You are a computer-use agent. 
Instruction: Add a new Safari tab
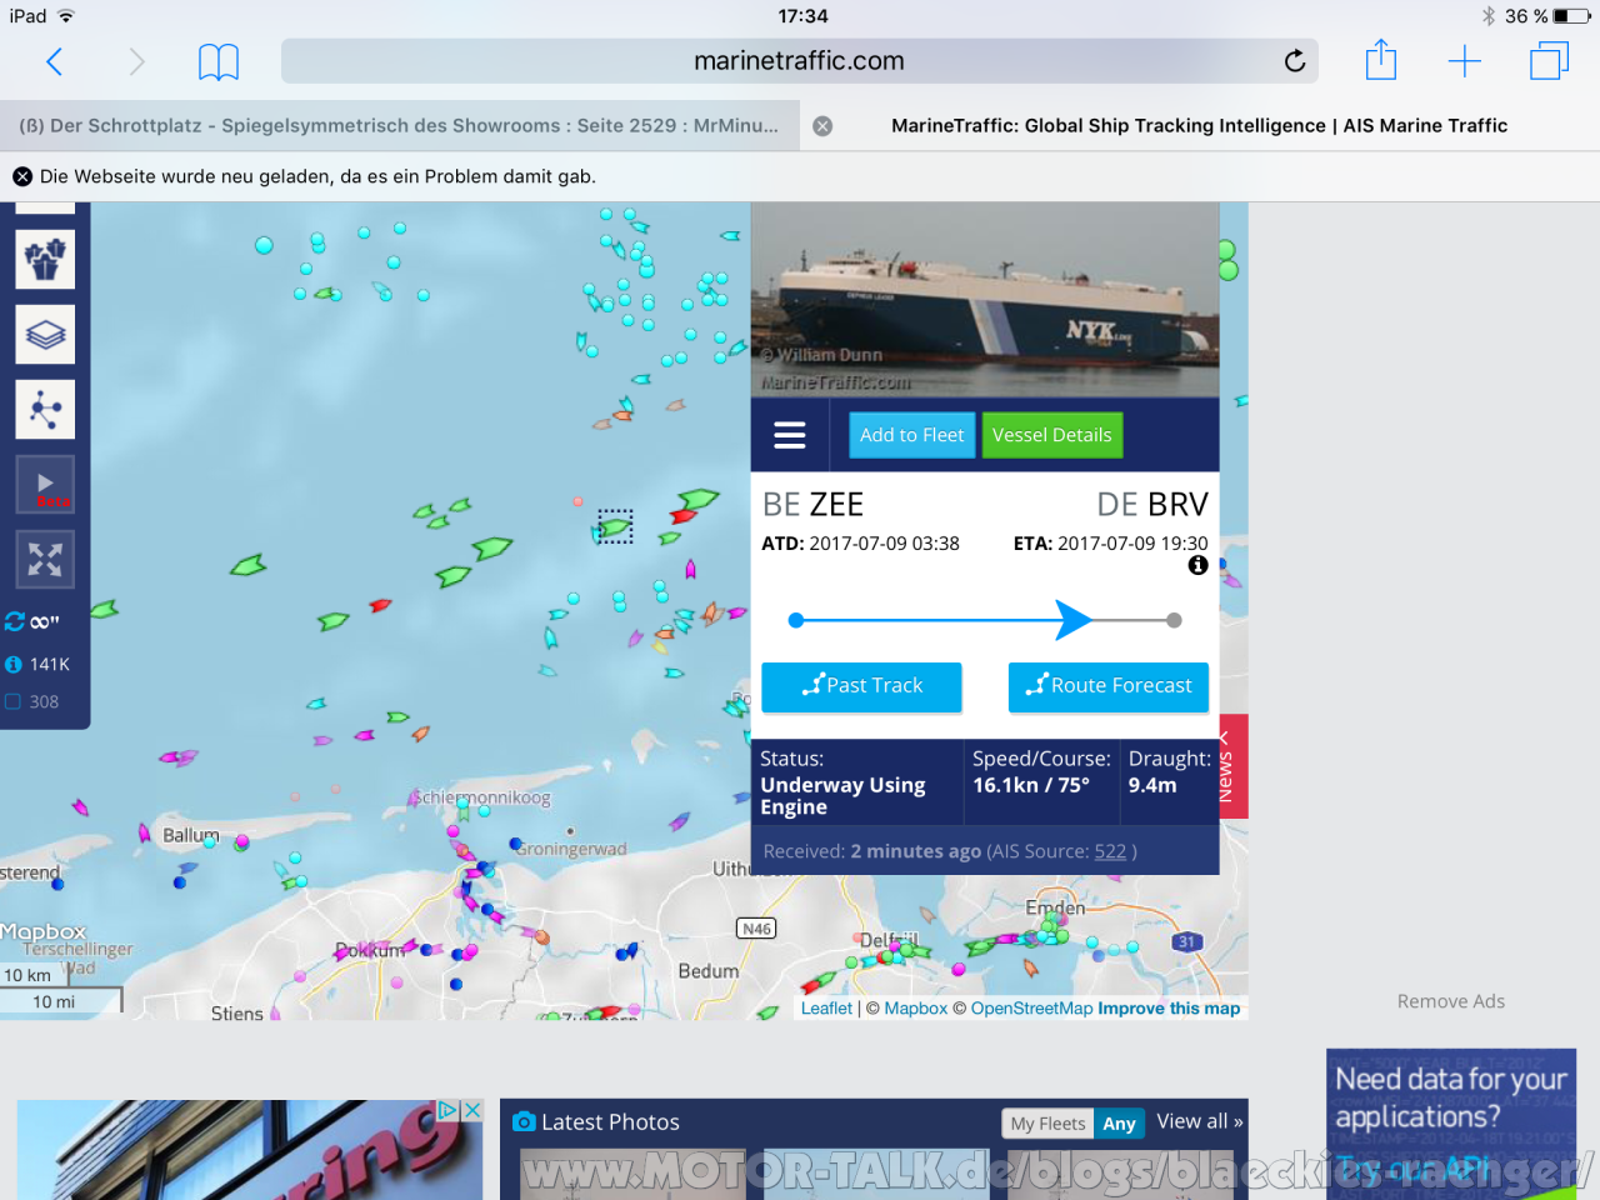1464,62
